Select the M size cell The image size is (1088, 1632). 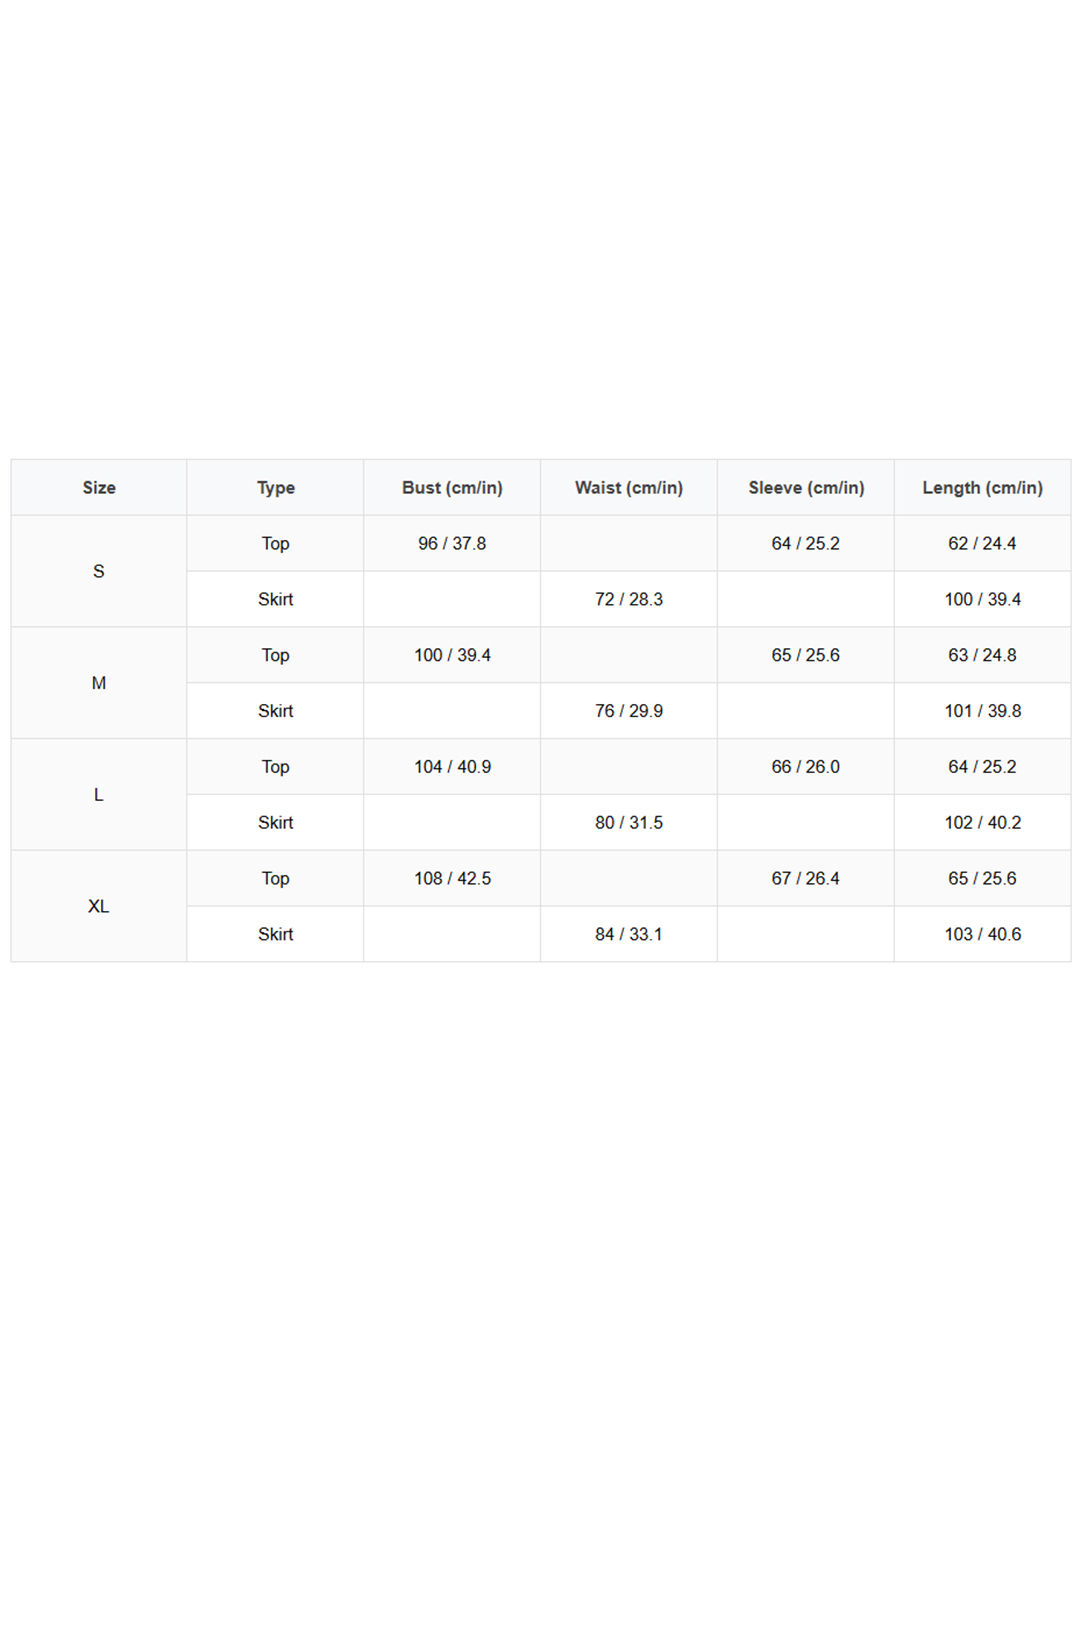99,683
